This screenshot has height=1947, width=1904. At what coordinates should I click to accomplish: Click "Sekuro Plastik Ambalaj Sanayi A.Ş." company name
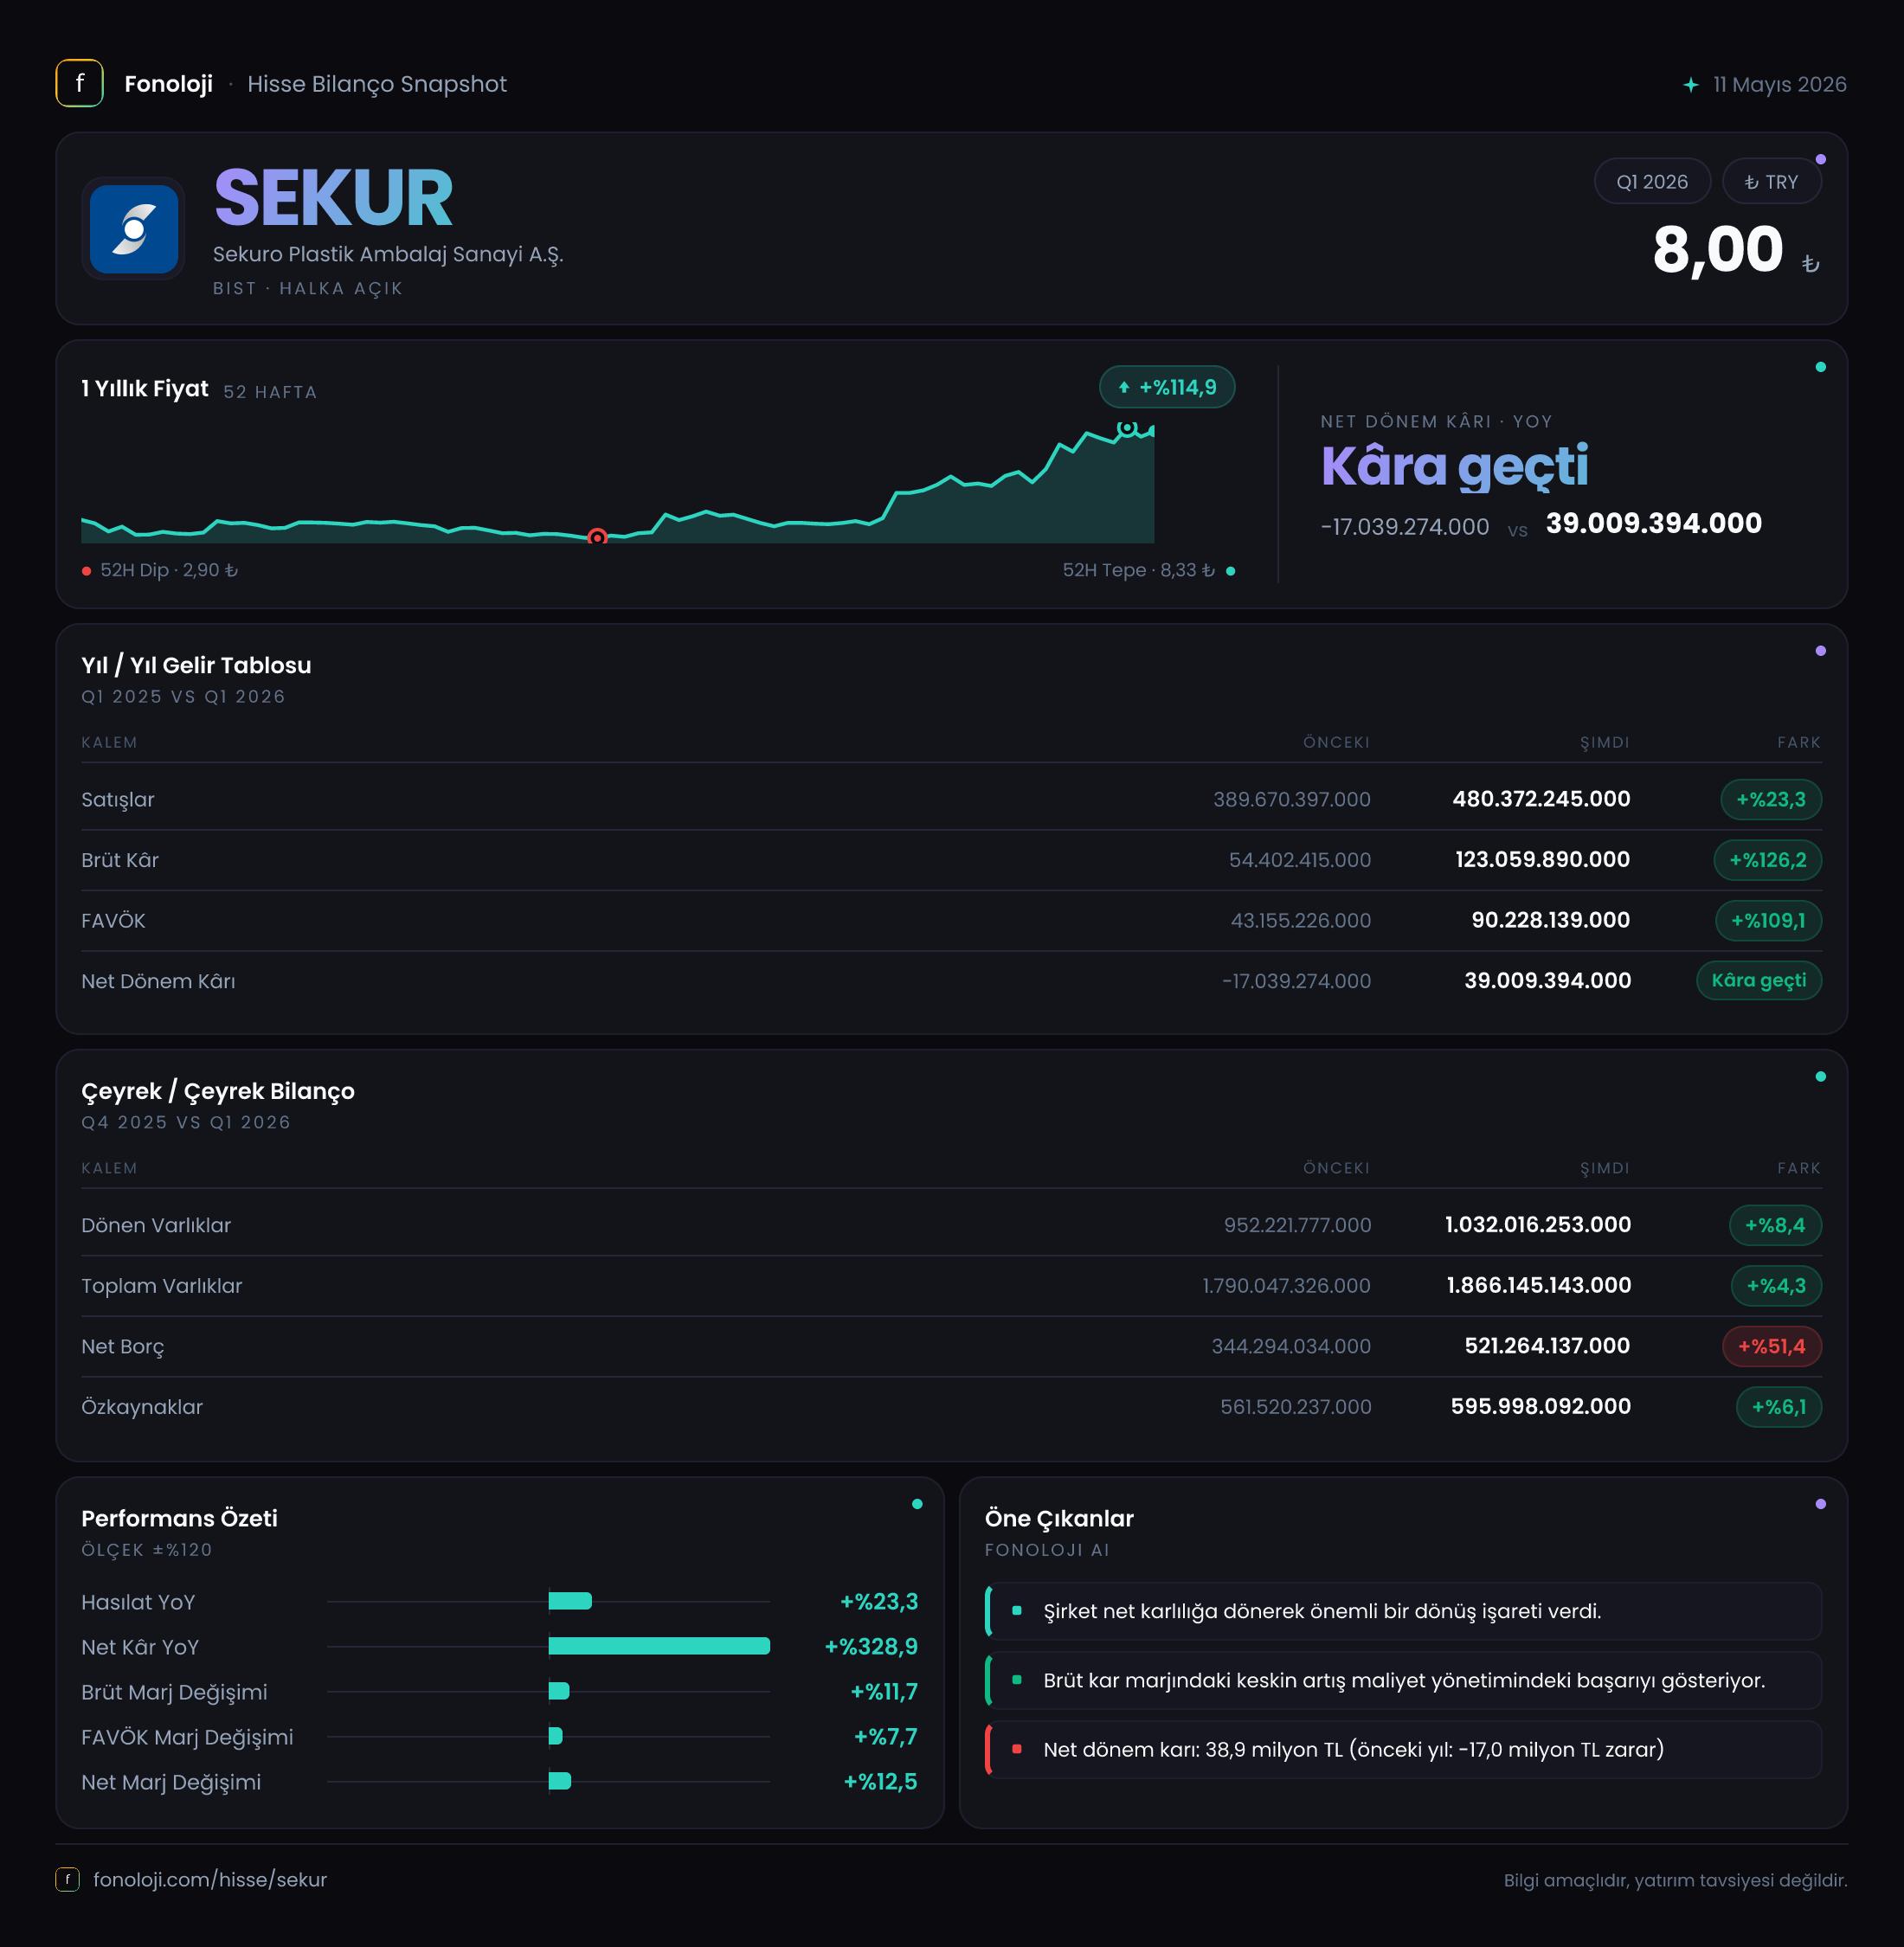coord(388,254)
